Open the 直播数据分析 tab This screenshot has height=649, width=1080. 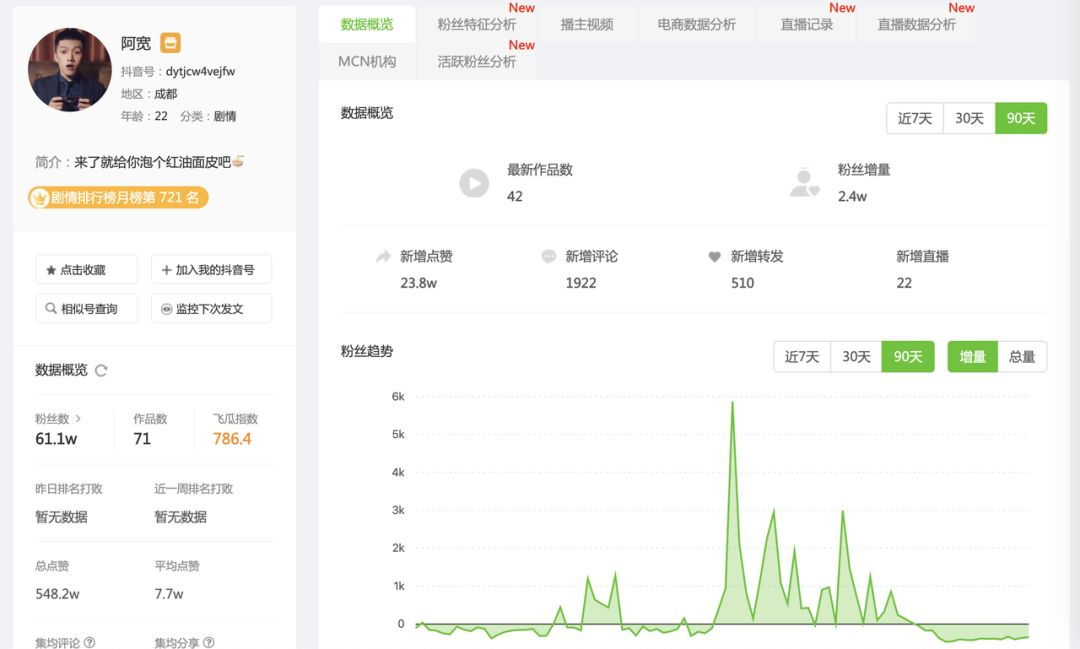point(916,25)
